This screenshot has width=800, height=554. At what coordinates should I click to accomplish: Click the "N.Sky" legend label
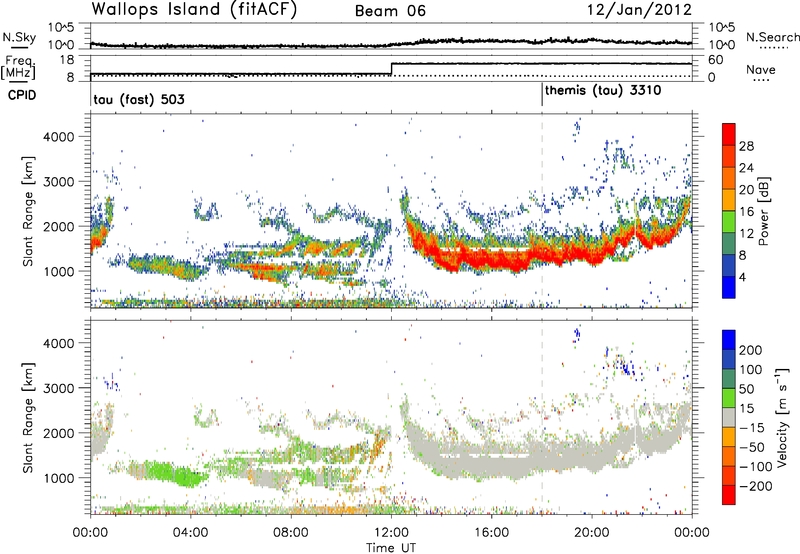[x=19, y=37]
